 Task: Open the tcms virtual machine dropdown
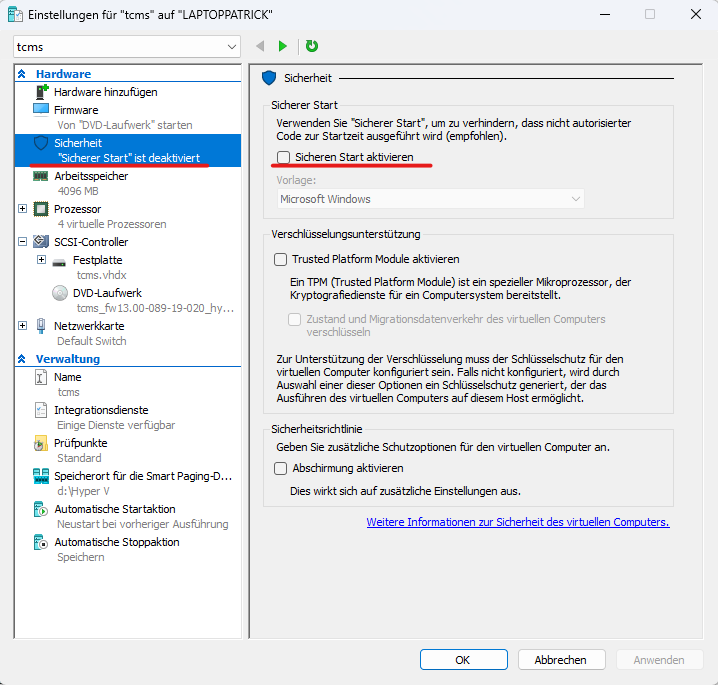(231, 47)
